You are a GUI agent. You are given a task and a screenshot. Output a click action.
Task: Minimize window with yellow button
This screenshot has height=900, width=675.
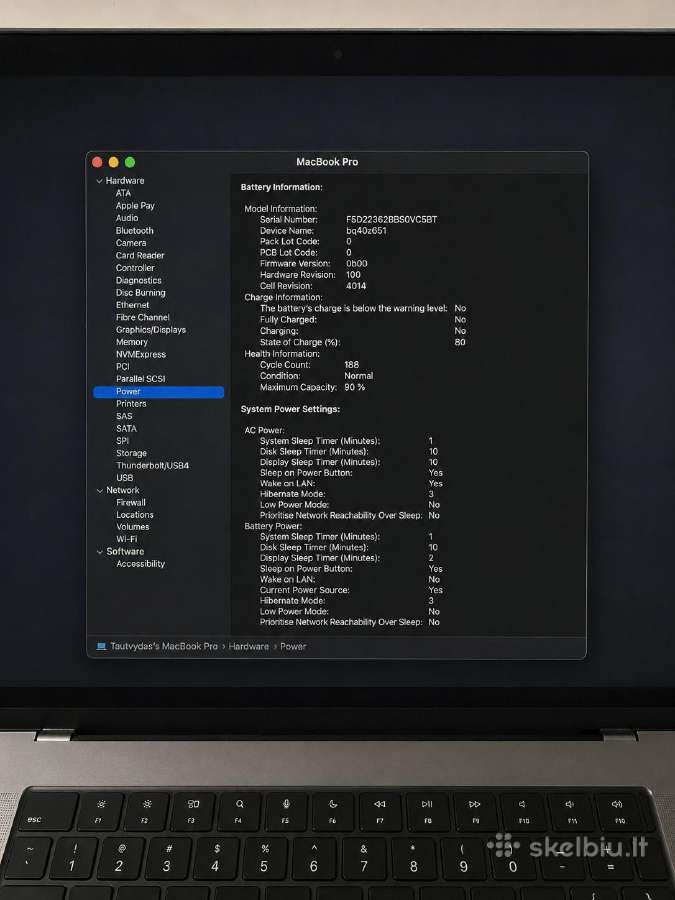[x=114, y=162]
